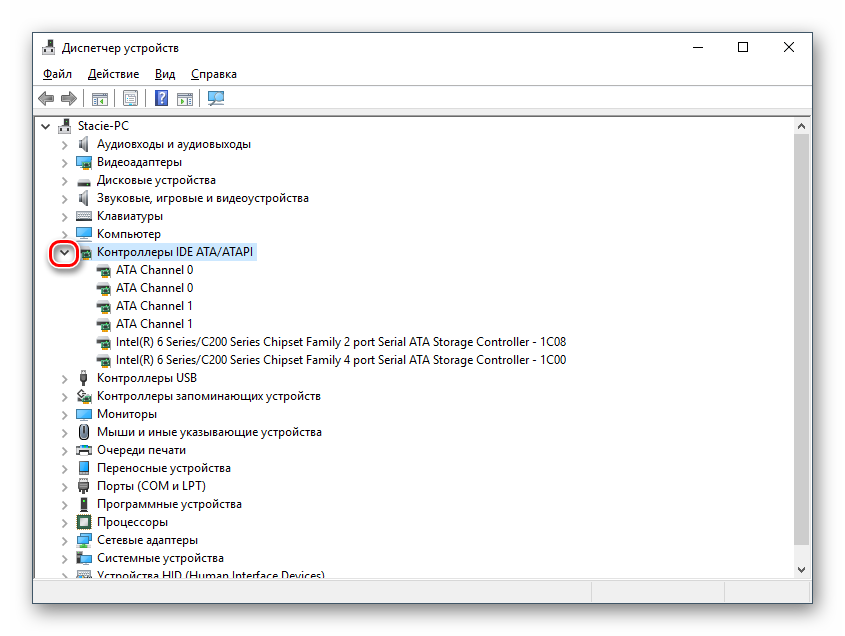Click the Компьютер monitor icon
The height and width of the screenshot is (636, 845).
(84, 234)
